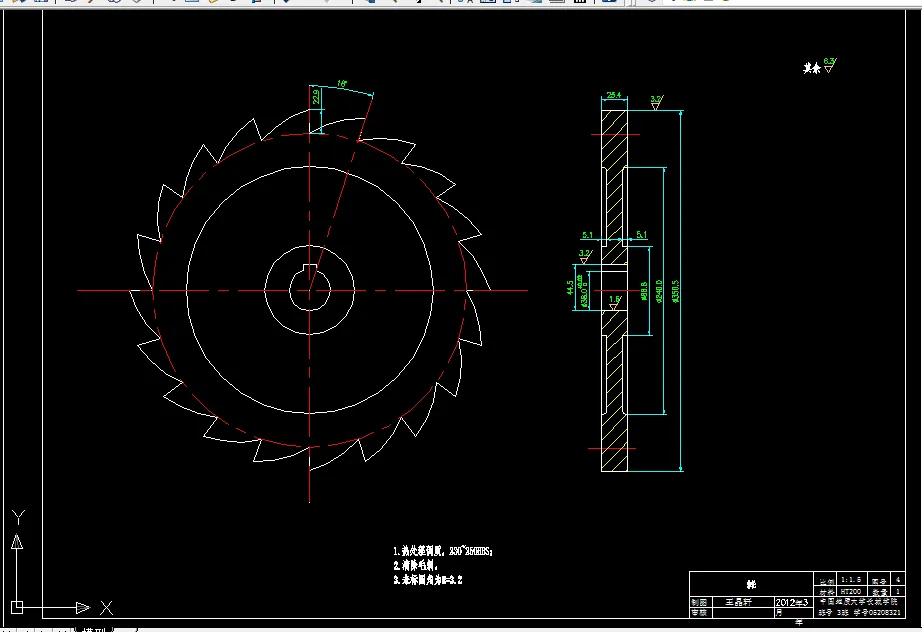Select the 其余 label text
Viewport: 922px width, 632px height.
coord(811,68)
